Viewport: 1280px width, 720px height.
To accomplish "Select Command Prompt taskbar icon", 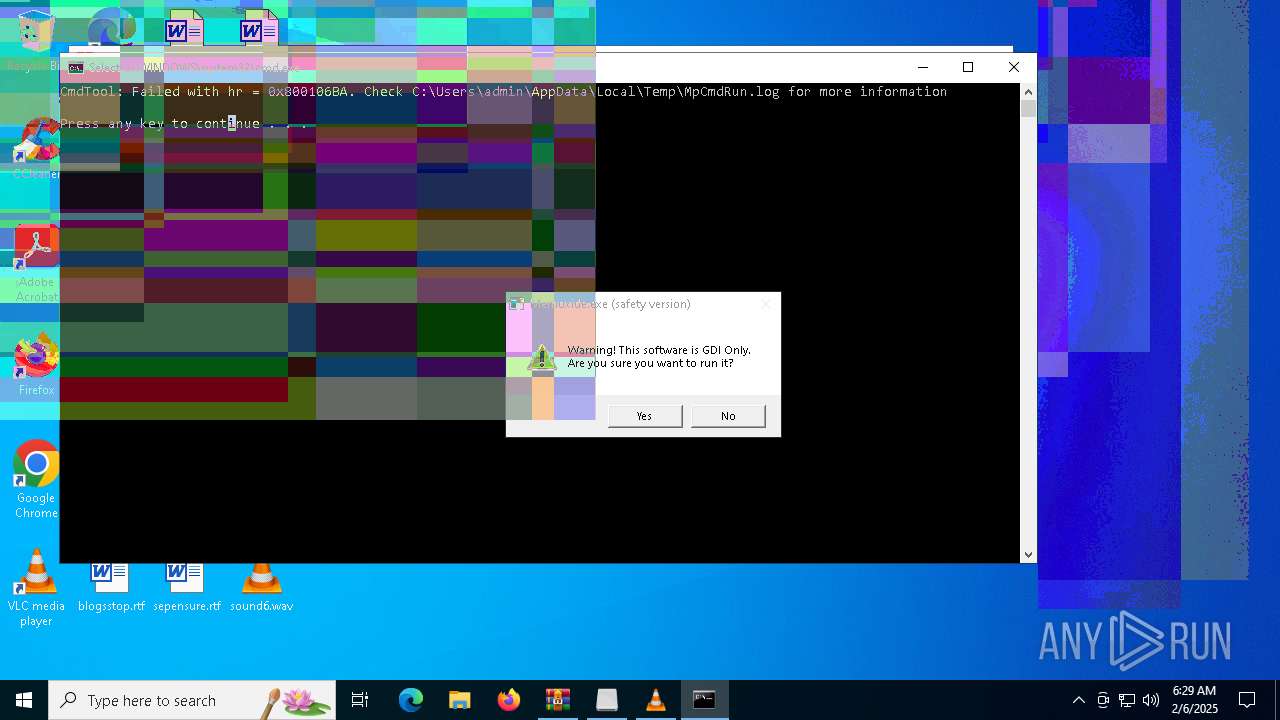I will click(x=704, y=700).
